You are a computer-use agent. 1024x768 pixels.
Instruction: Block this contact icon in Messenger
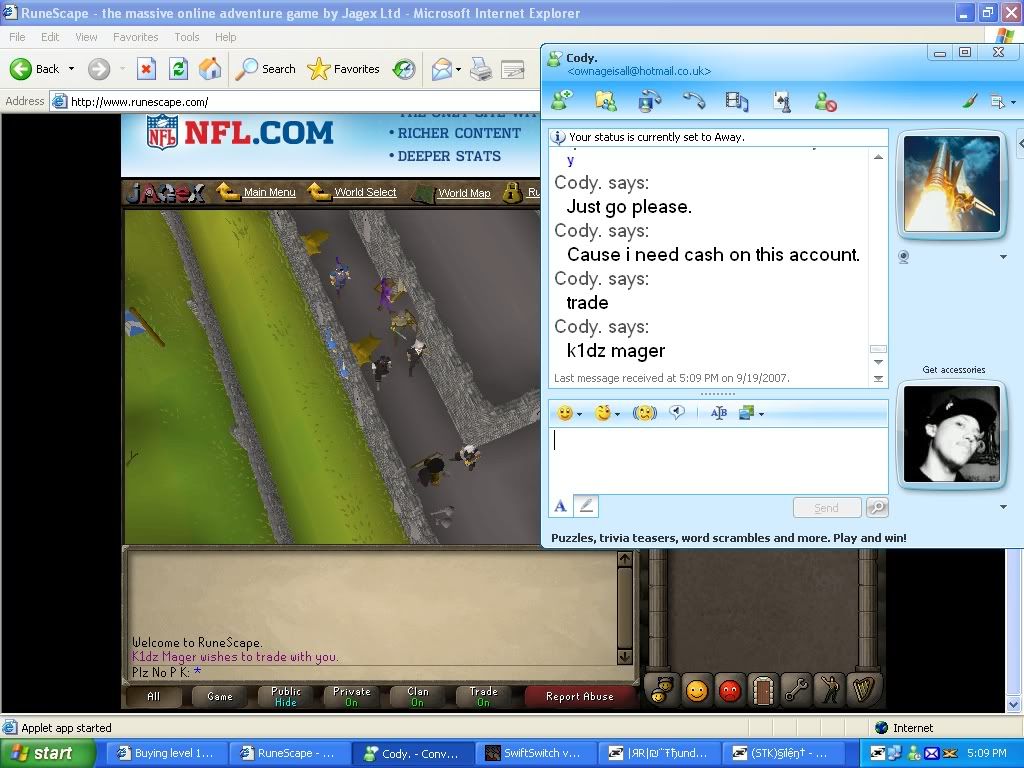(825, 101)
